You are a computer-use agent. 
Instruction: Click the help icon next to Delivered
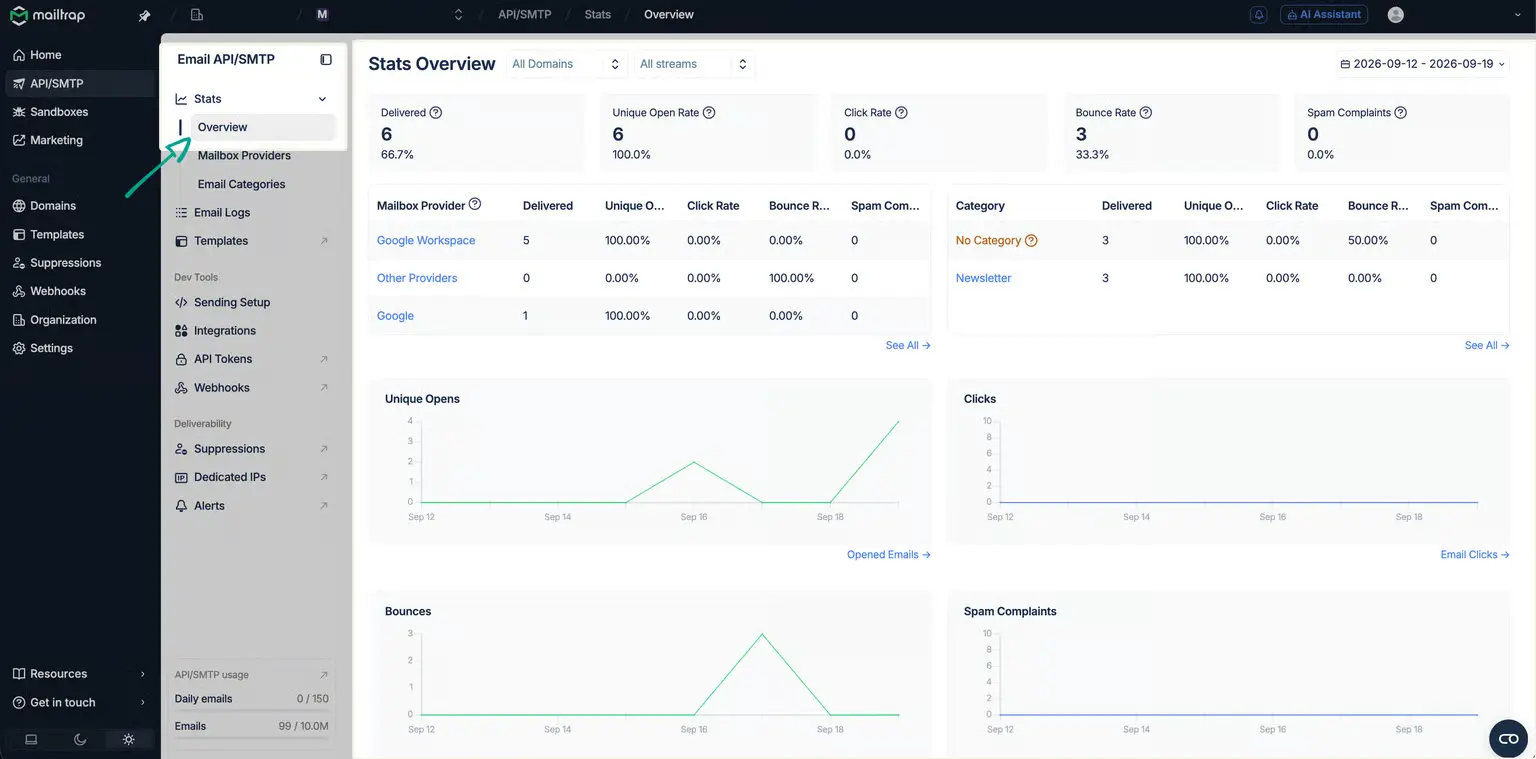(x=436, y=113)
